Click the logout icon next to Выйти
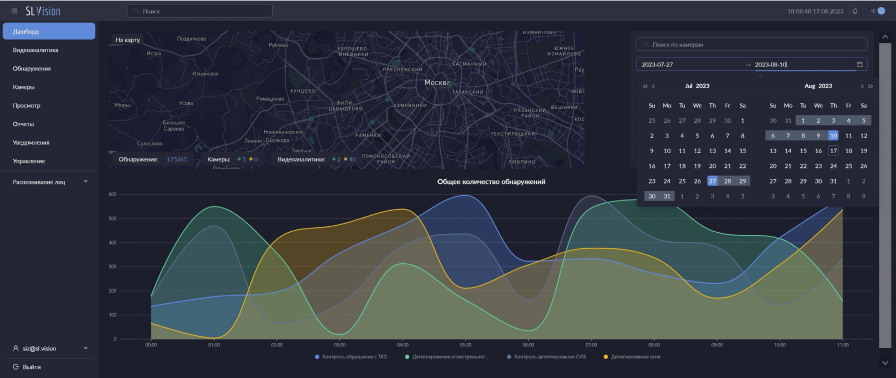The height and width of the screenshot is (378, 896). [15, 367]
